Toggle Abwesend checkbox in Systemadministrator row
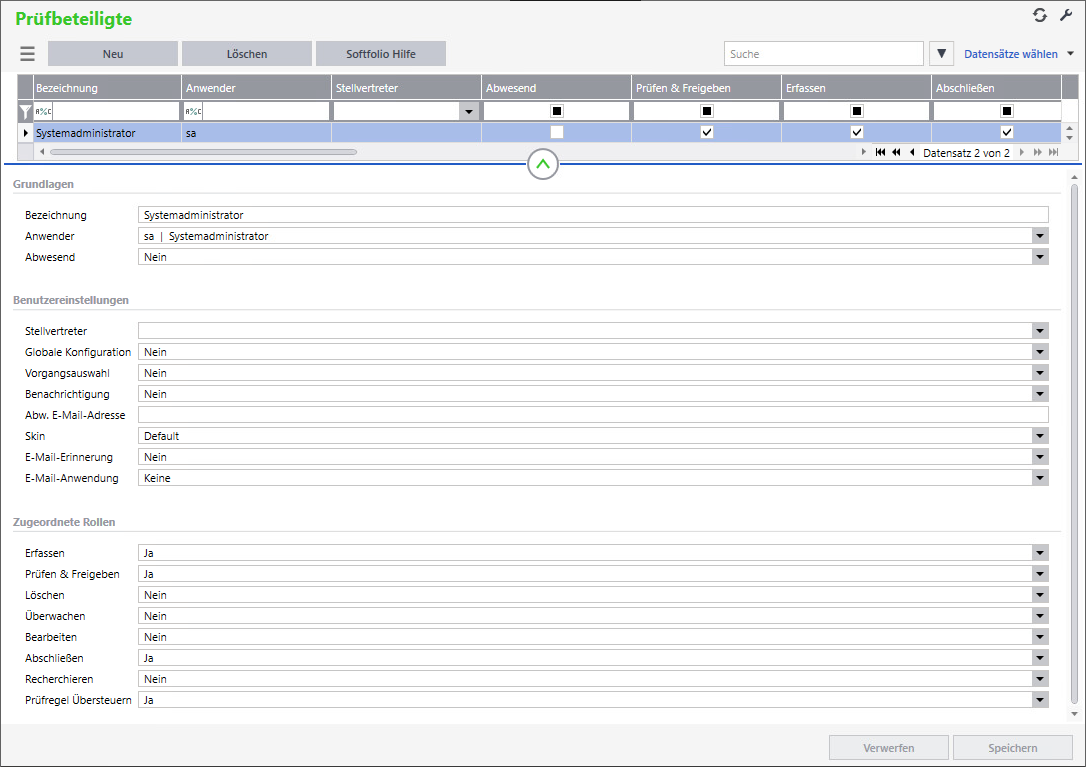 [x=557, y=132]
